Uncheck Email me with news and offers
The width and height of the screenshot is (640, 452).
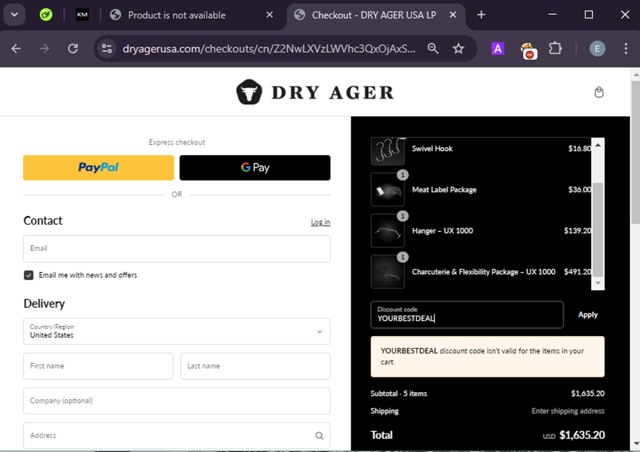pos(29,275)
